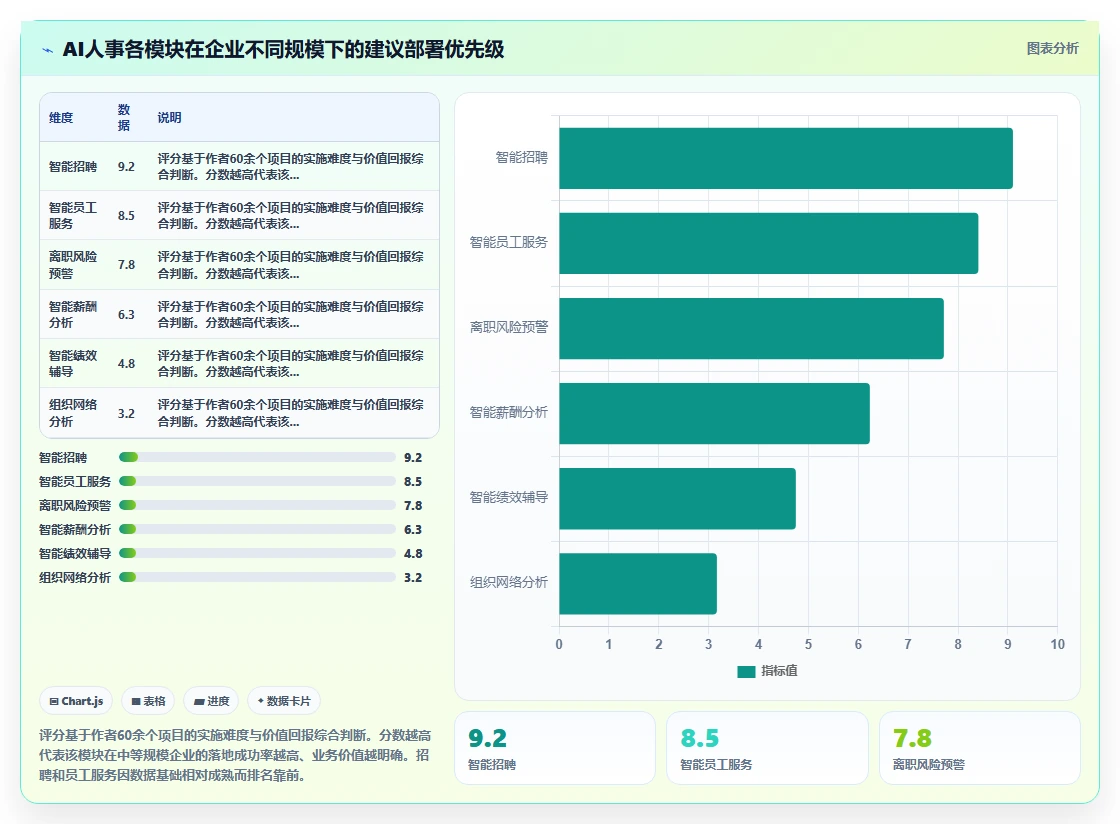The image size is (1120, 824).
Task: Open the 9.2 智能招聘 data card
Action: coord(555,748)
